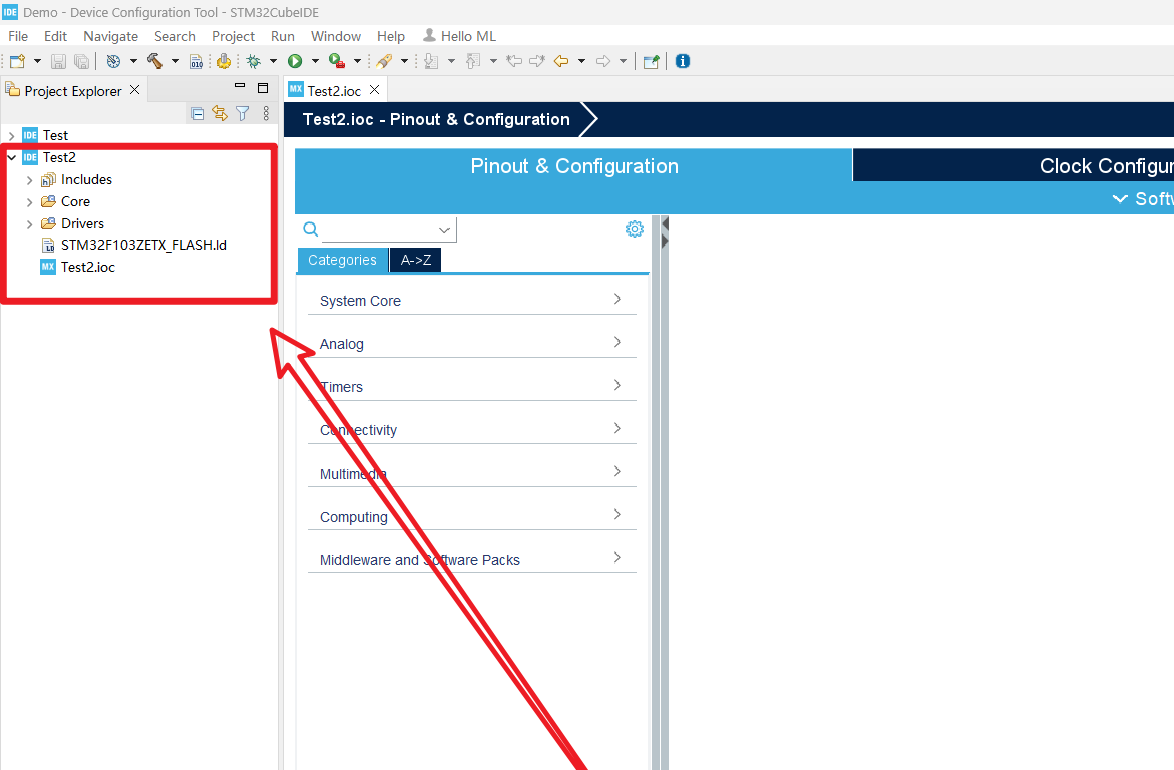
Task: Open the Run configurations dropdown arrow
Action: (x=315, y=61)
